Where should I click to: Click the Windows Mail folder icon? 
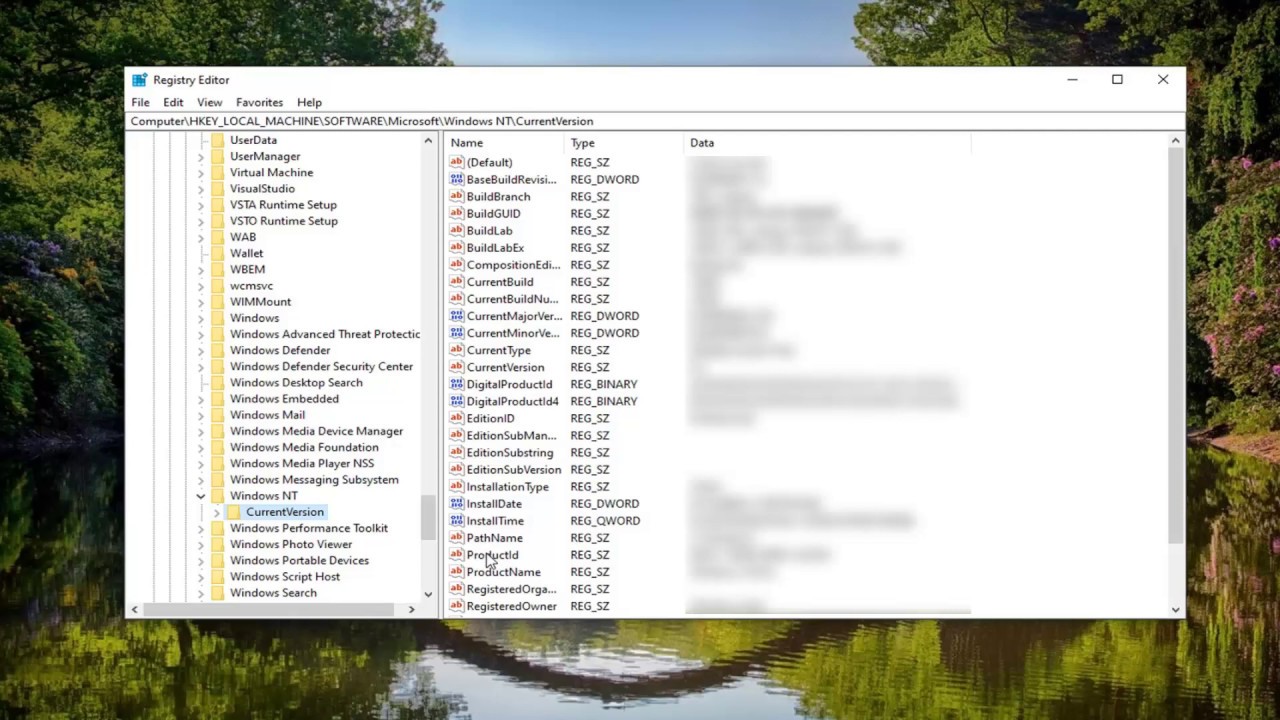[x=218, y=415]
